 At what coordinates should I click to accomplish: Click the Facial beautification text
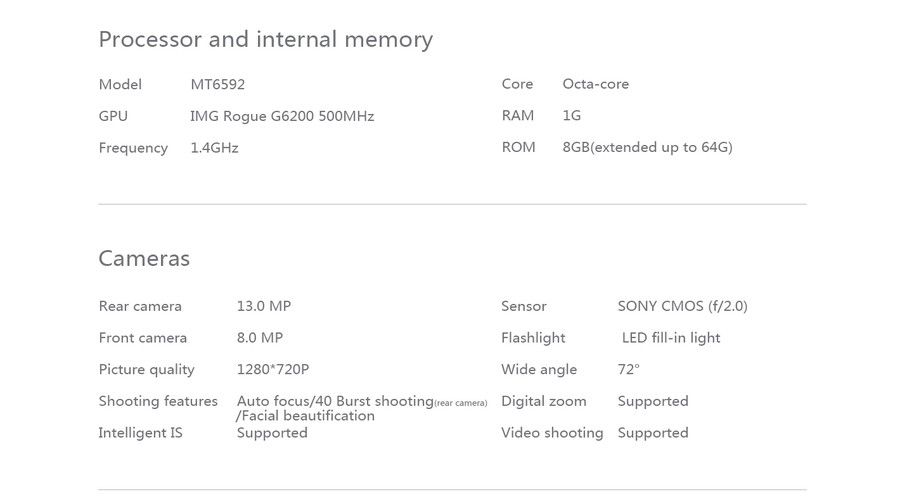308,416
